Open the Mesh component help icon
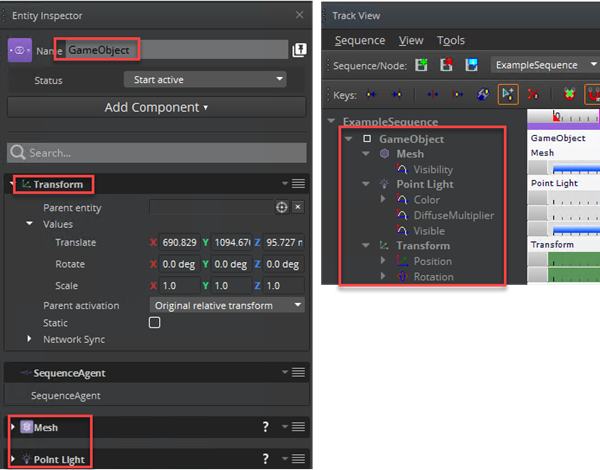This screenshot has height=470, width=600. click(x=265, y=427)
